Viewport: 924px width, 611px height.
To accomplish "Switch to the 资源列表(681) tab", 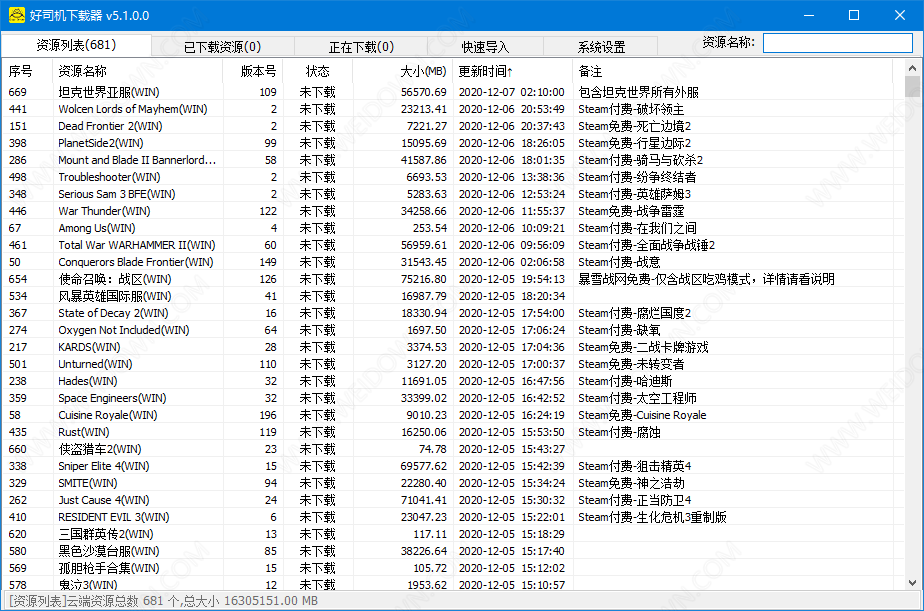I will point(77,45).
